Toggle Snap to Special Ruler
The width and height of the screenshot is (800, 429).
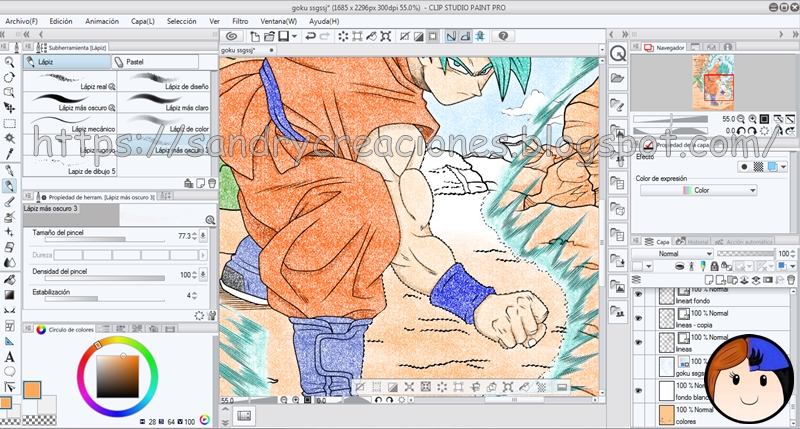click(465, 36)
